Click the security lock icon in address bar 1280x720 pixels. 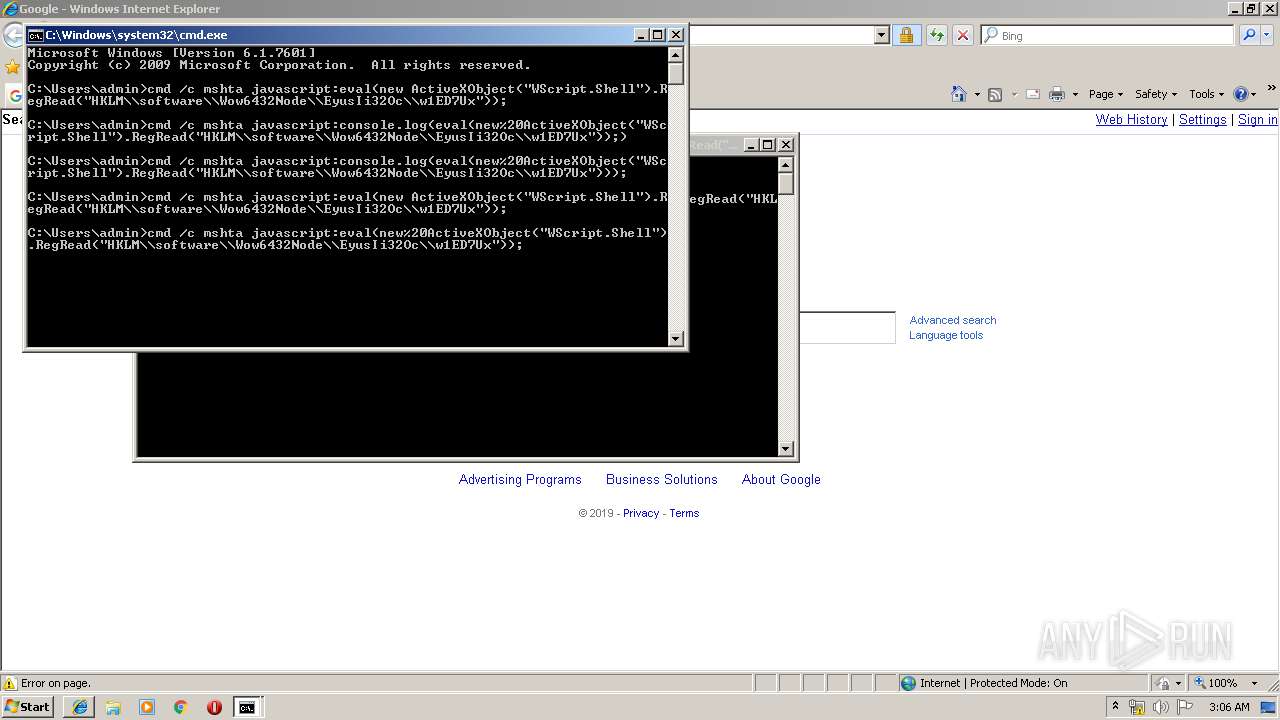point(906,35)
